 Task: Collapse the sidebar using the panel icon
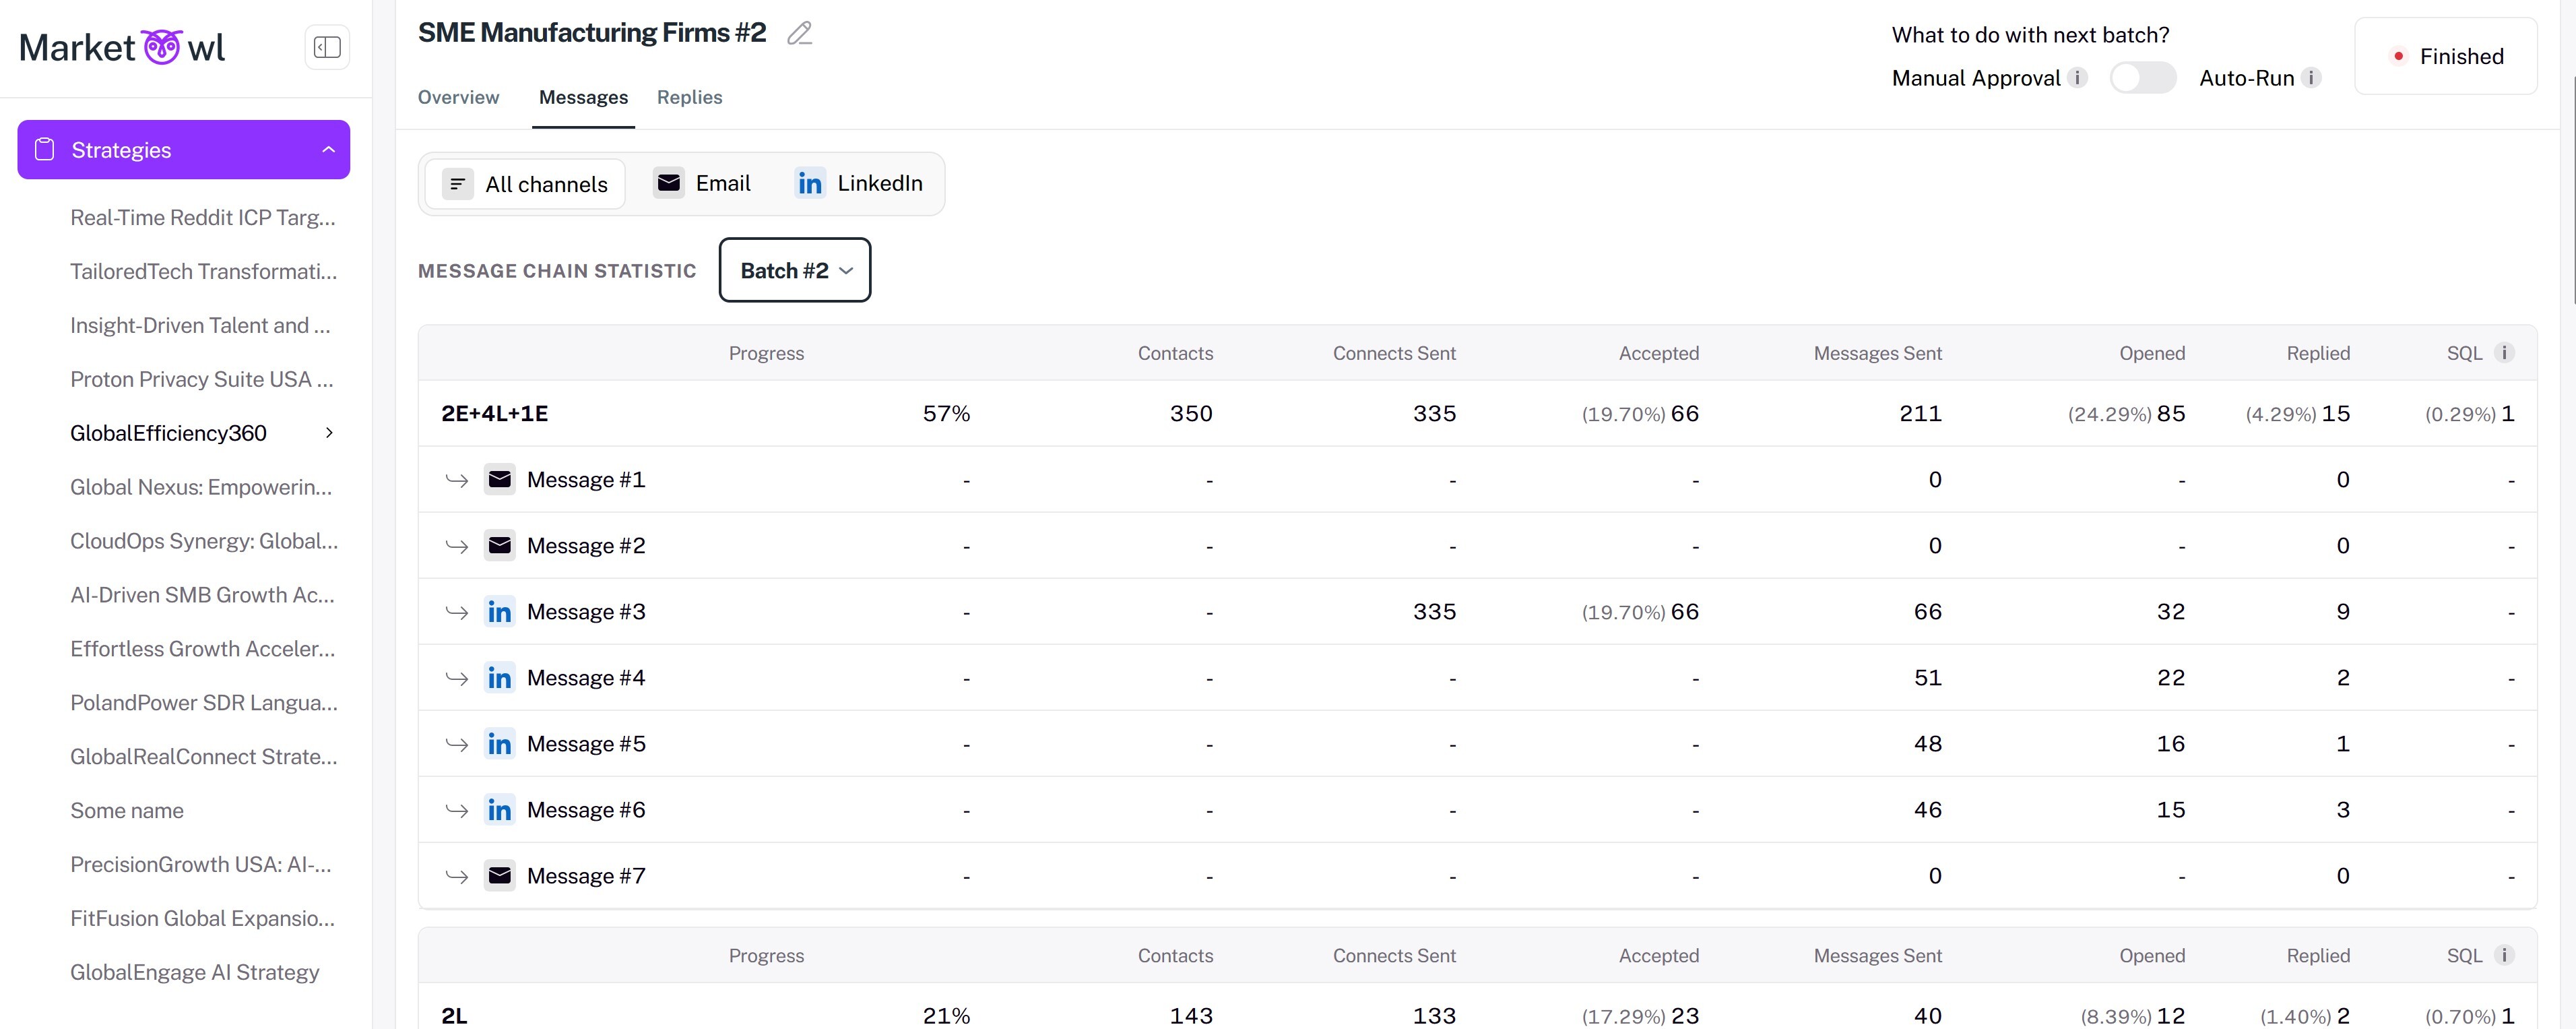coord(327,46)
